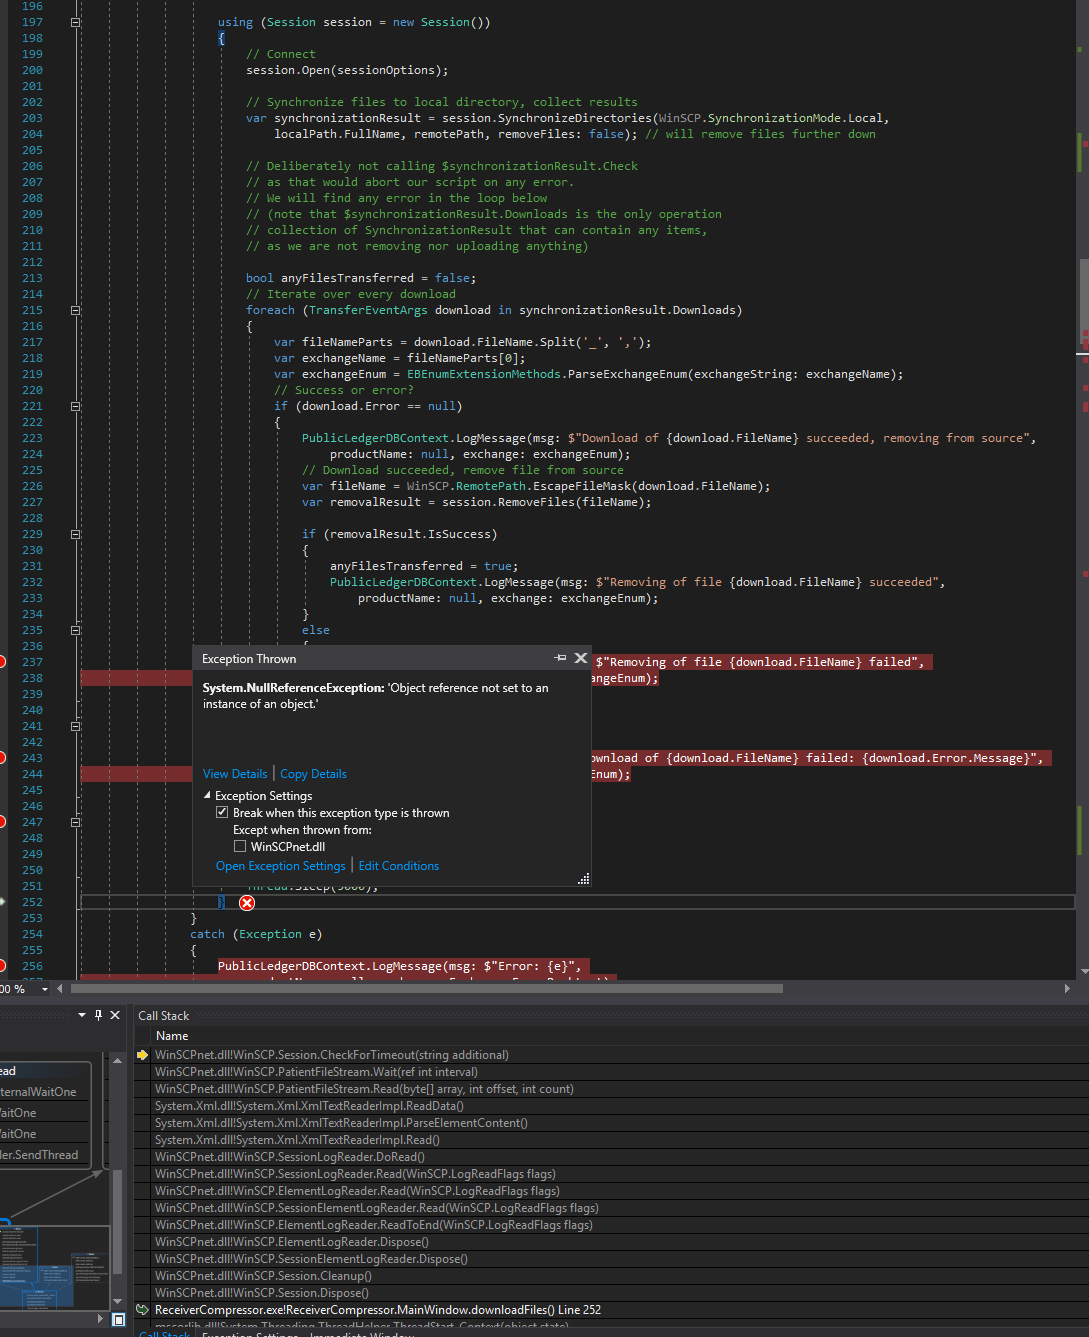1089x1337 pixels.
Task: Collapse the Exception Settings section
Action: point(208,796)
